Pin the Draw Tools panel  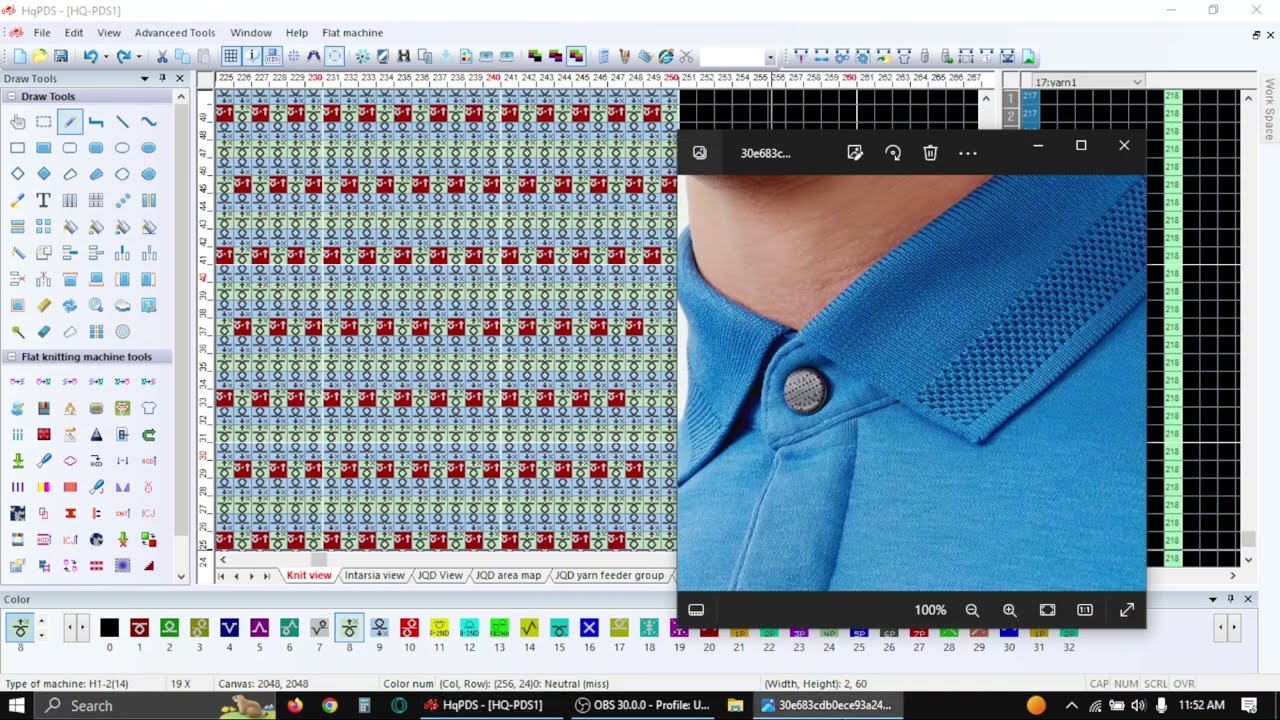pos(162,78)
